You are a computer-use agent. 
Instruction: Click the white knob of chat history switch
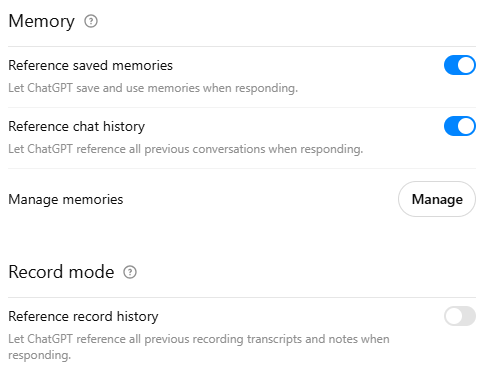[466, 126]
